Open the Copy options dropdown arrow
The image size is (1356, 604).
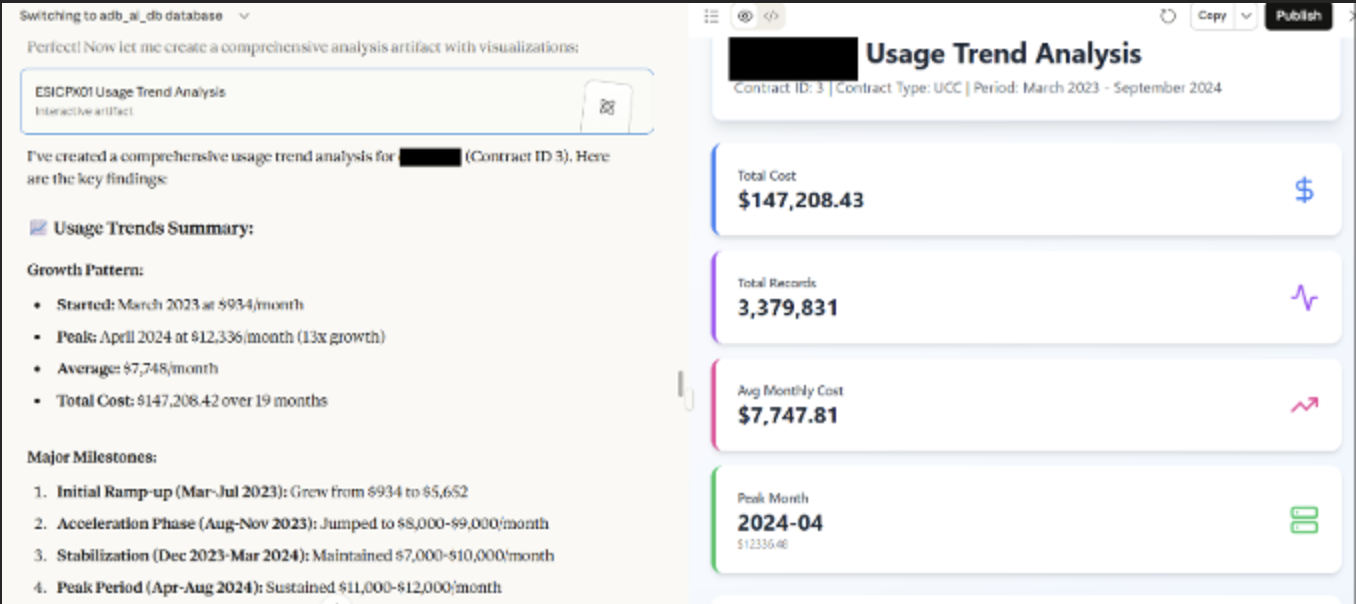point(1246,16)
